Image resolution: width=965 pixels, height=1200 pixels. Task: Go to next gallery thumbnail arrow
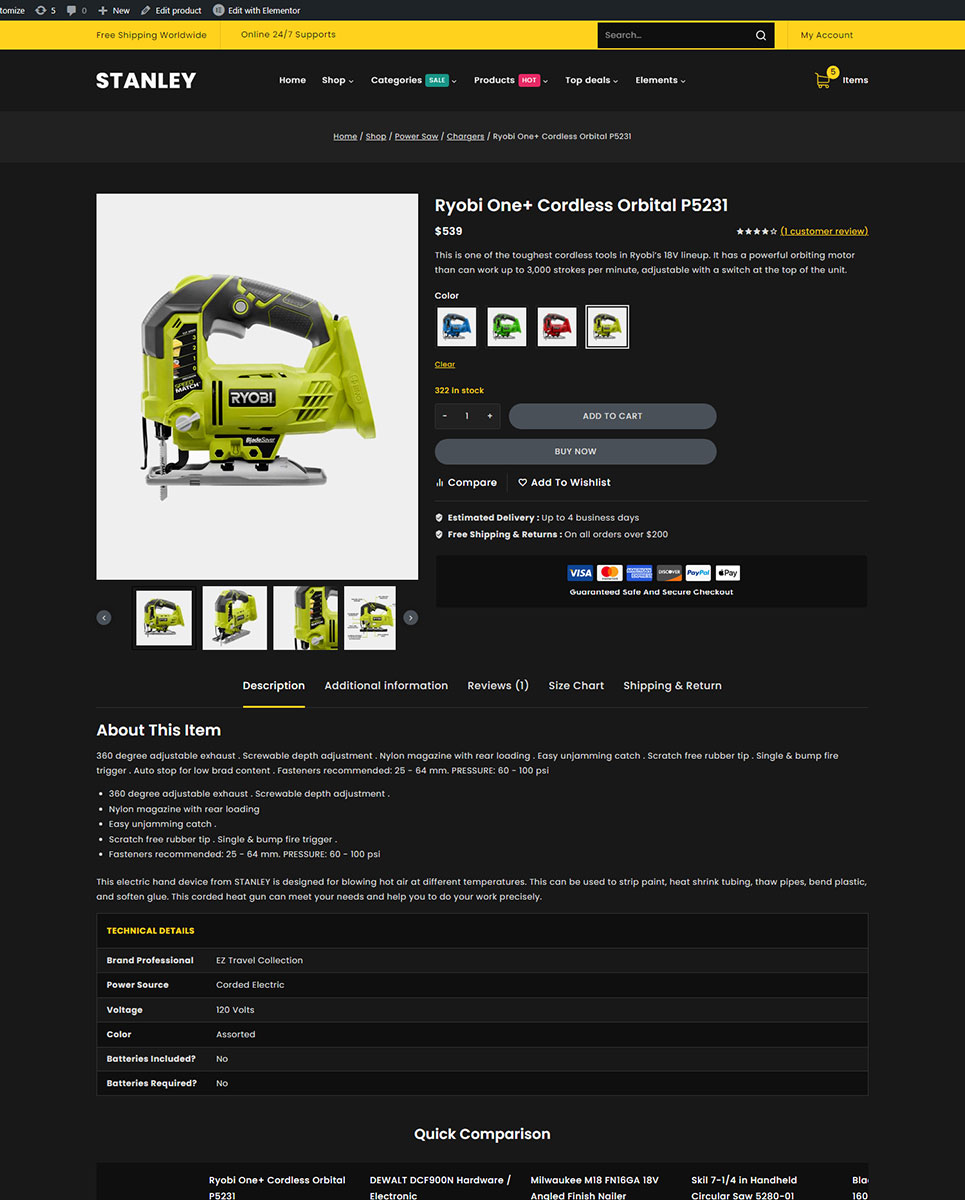tap(410, 618)
